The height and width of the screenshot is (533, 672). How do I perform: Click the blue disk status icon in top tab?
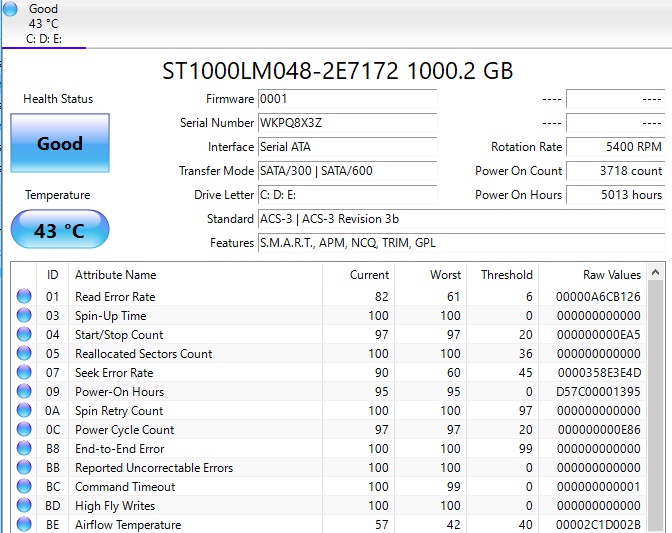point(10,9)
